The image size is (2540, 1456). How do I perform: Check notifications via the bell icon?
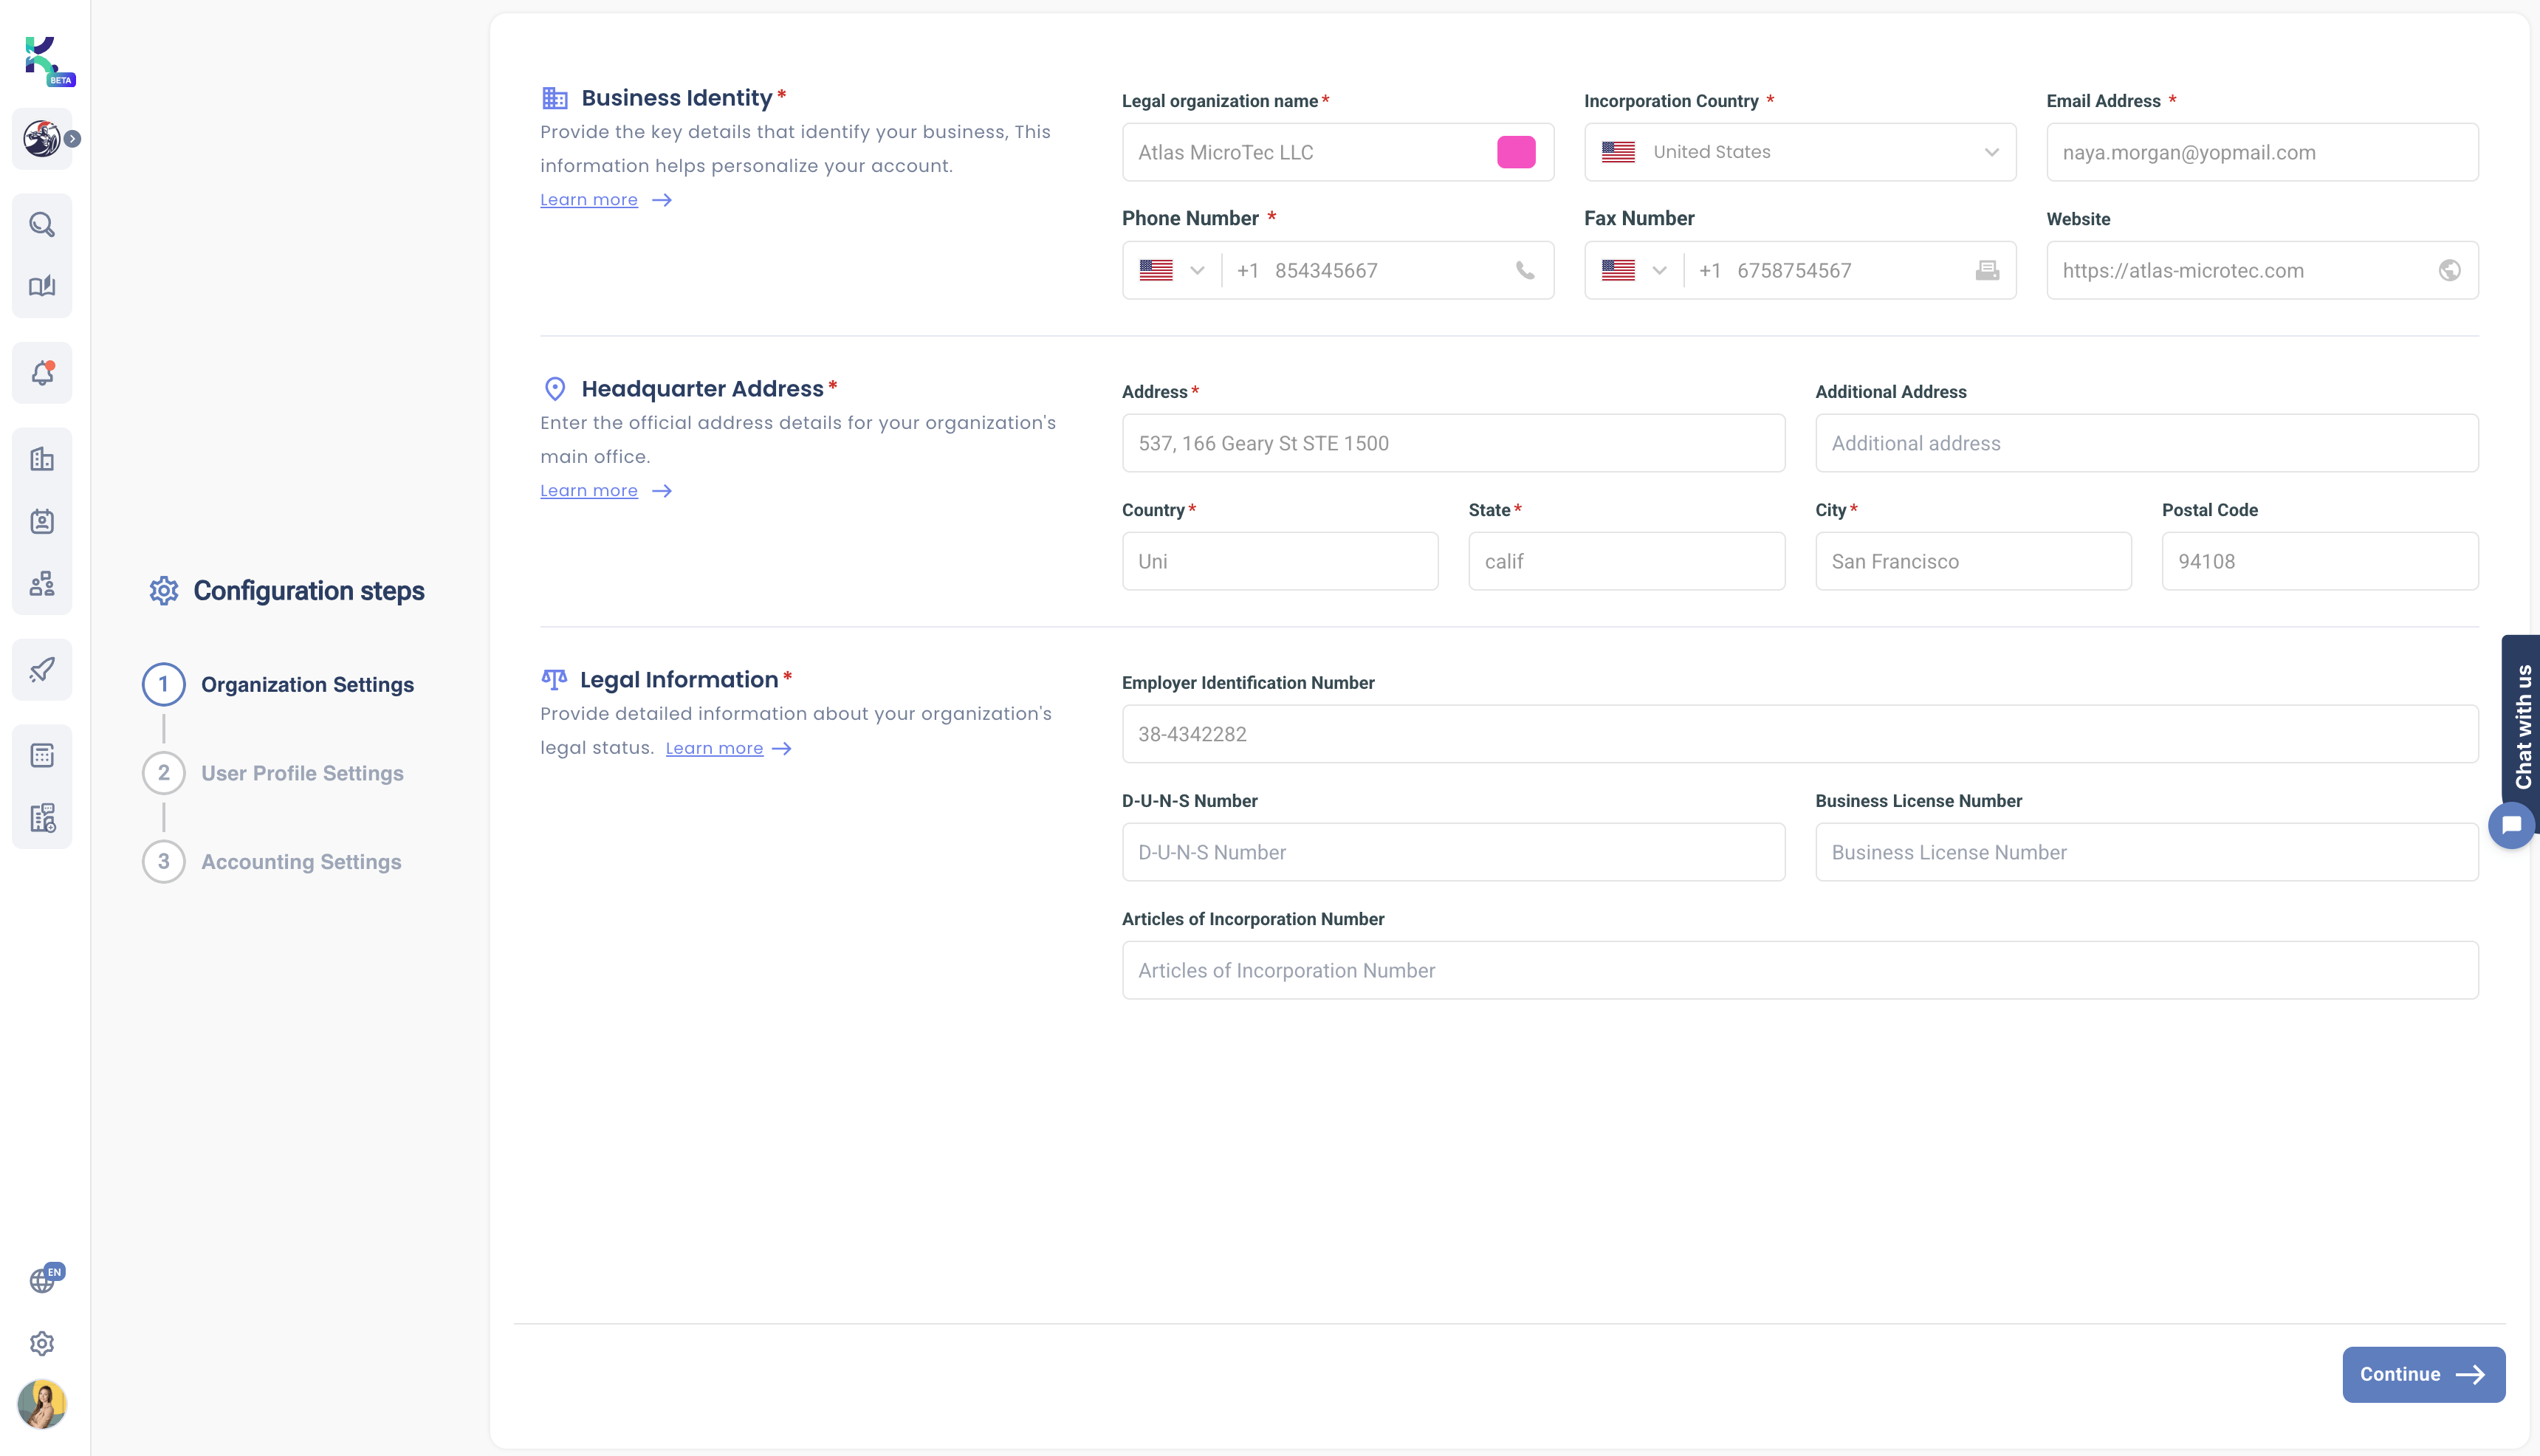tap(42, 373)
